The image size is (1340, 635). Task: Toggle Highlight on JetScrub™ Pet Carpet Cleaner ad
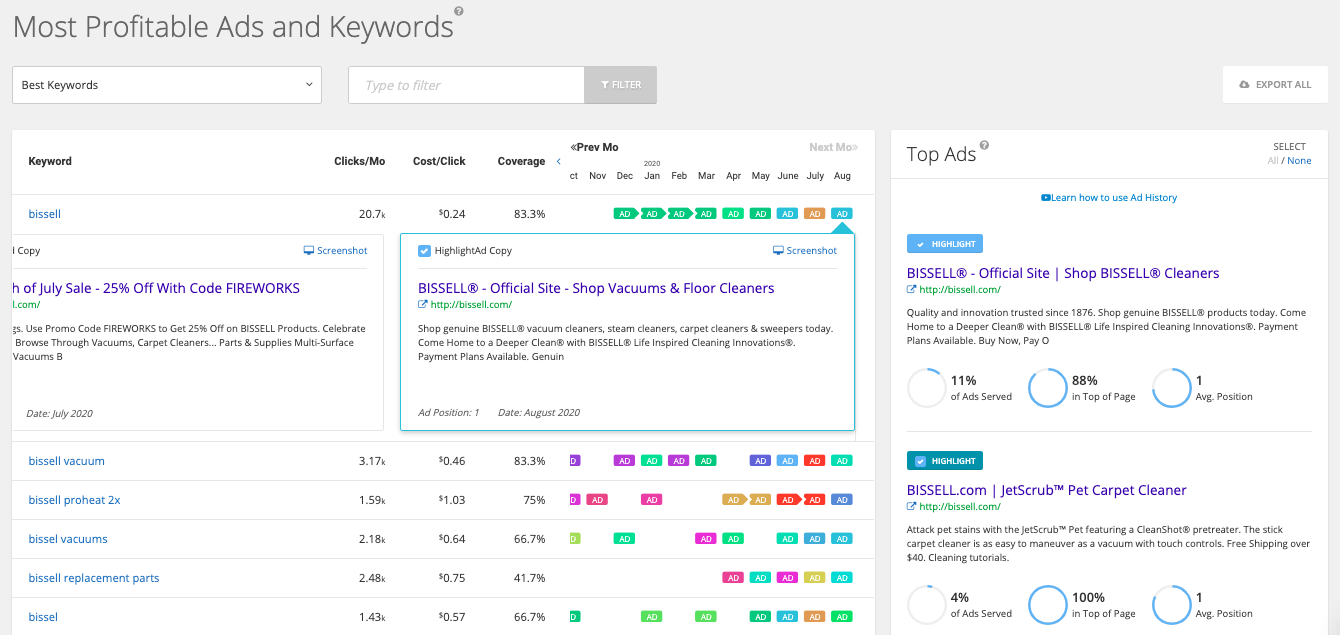click(x=945, y=460)
